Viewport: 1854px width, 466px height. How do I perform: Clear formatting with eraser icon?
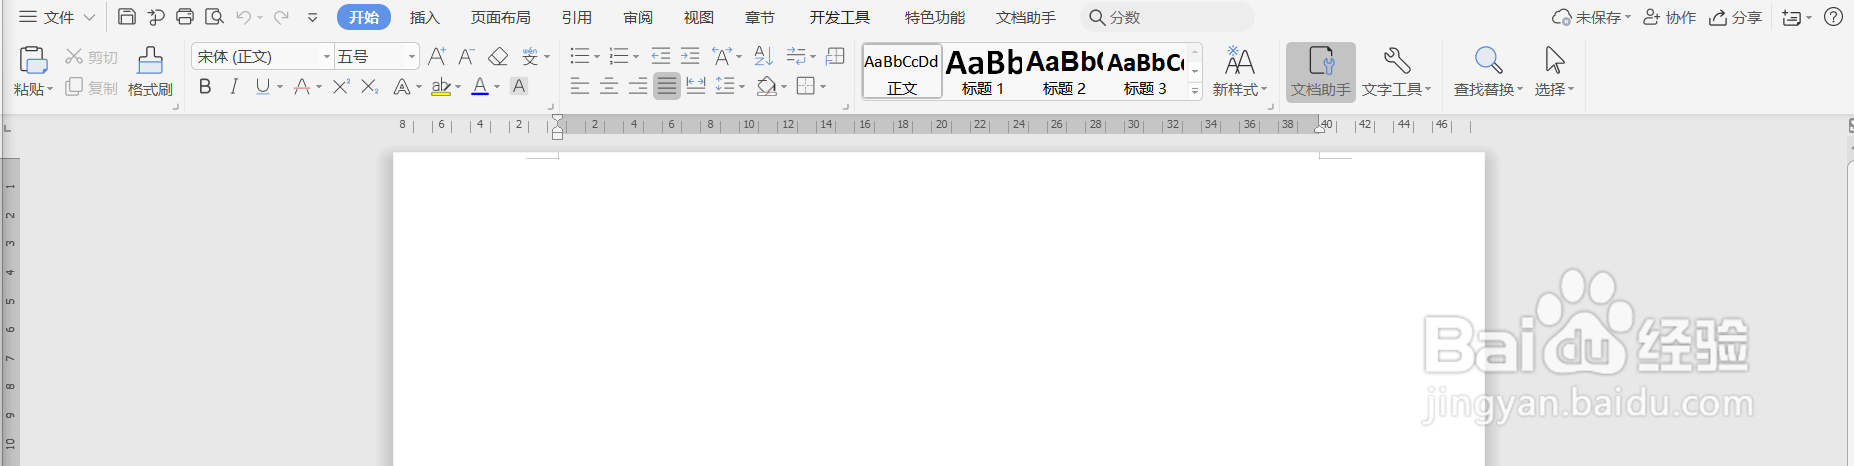click(498, 57)
